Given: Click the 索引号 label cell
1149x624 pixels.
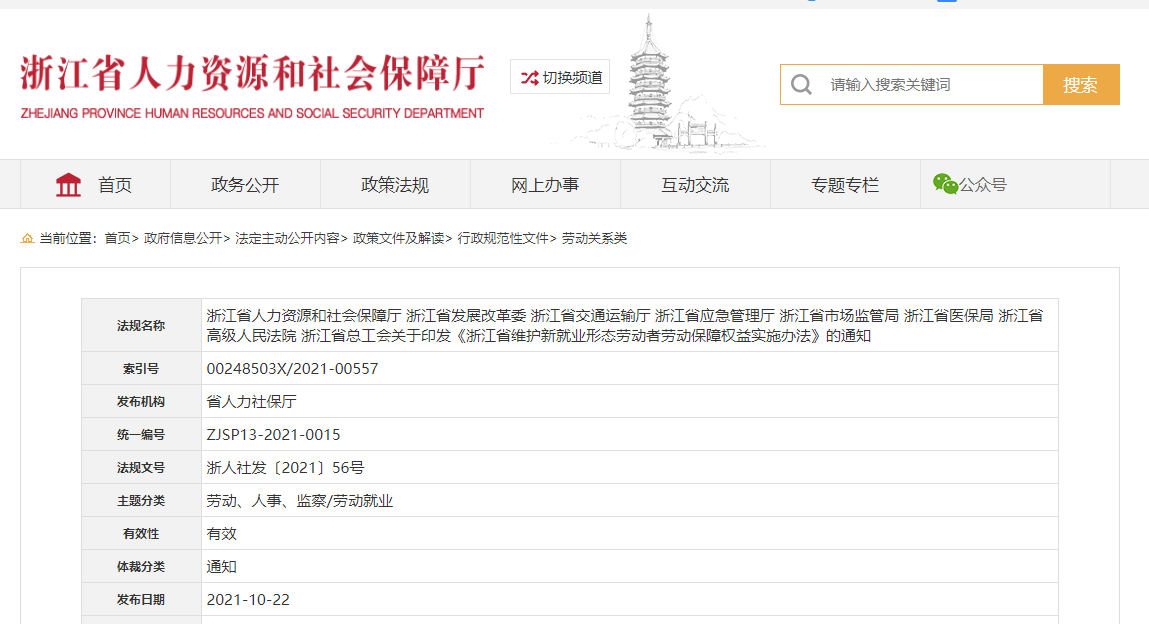Looking at the screenshot, I should click(x=141, y=368).
